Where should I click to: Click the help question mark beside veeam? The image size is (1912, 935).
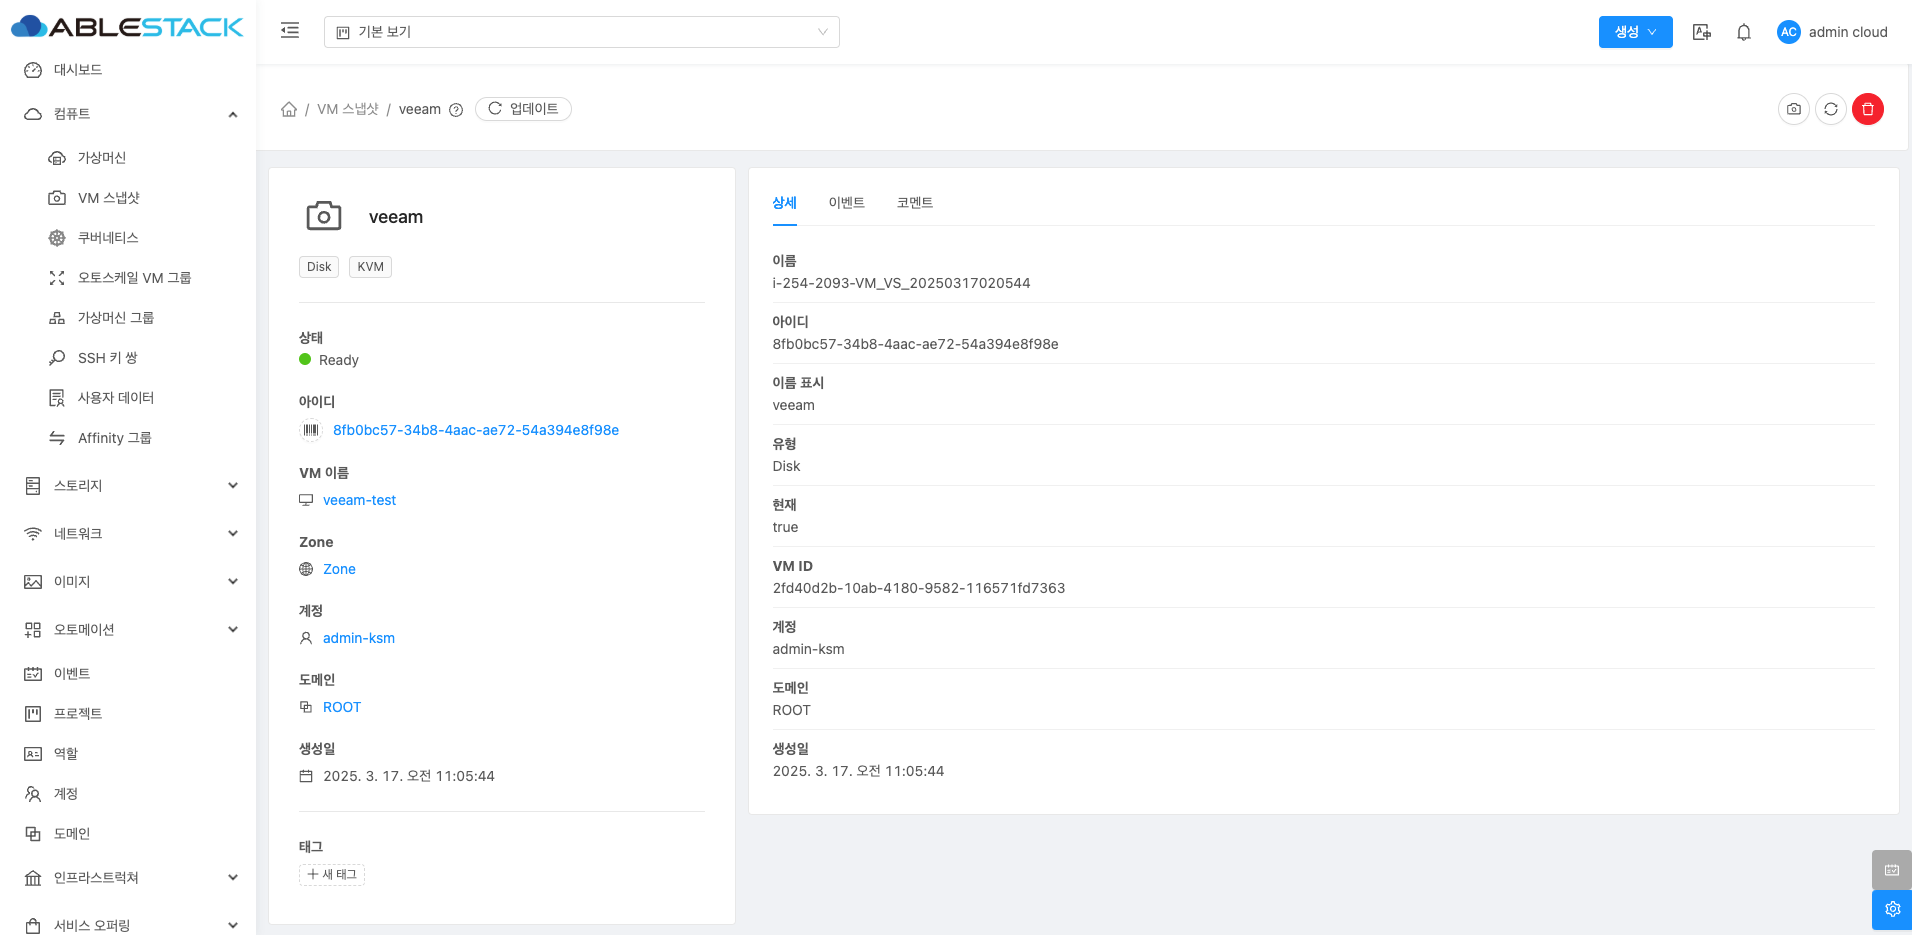456,110
